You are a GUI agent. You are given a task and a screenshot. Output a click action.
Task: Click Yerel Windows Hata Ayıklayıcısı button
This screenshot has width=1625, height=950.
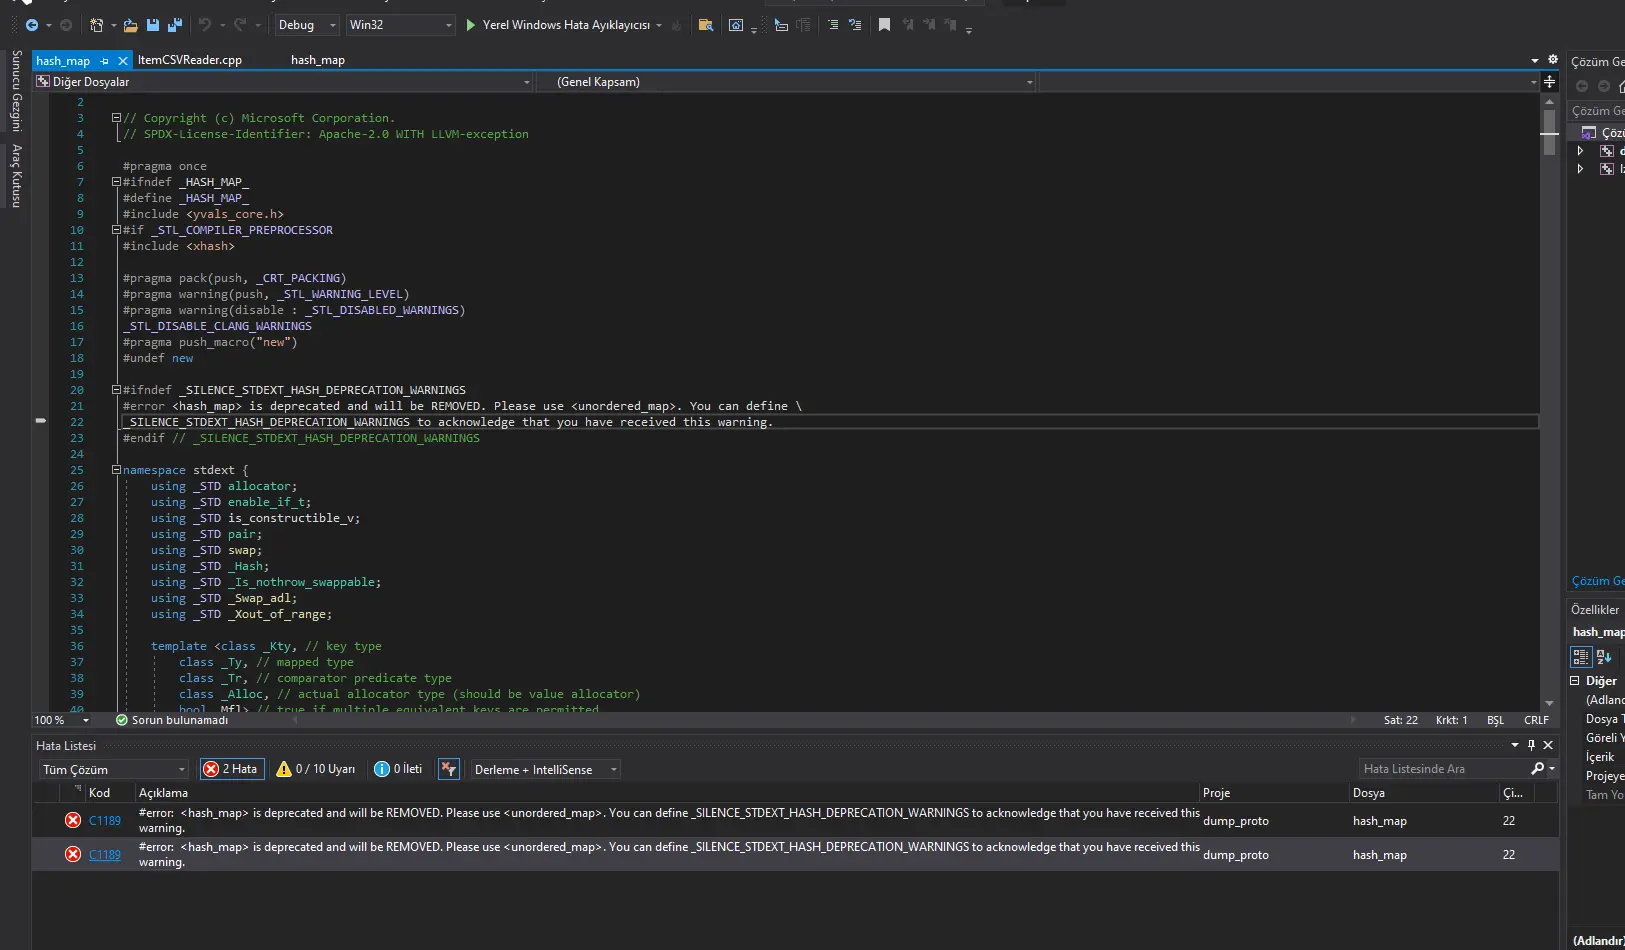565,25
